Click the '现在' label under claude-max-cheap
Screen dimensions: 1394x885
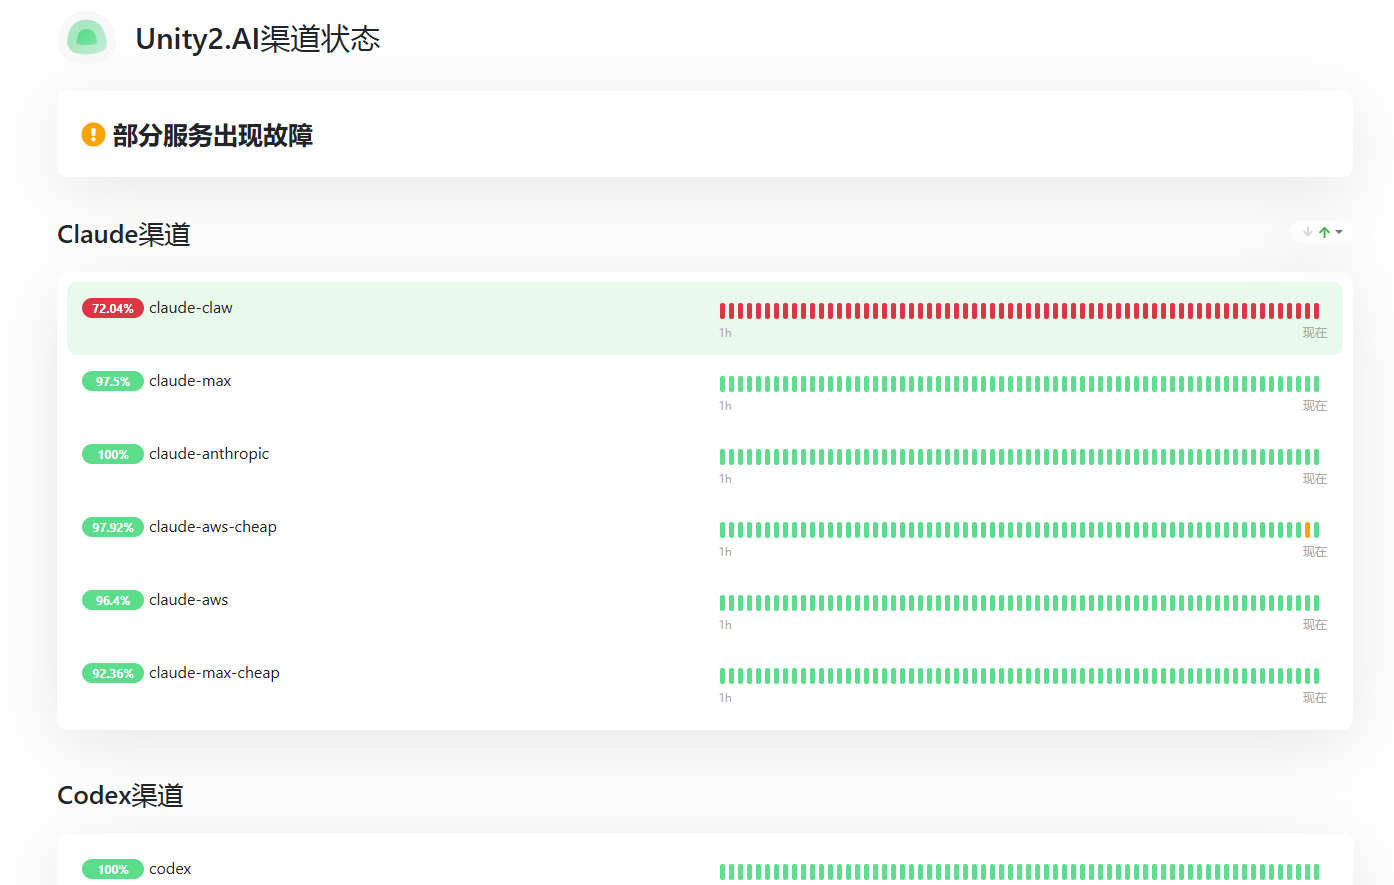pyautogui.click(x=1314, y=698)
